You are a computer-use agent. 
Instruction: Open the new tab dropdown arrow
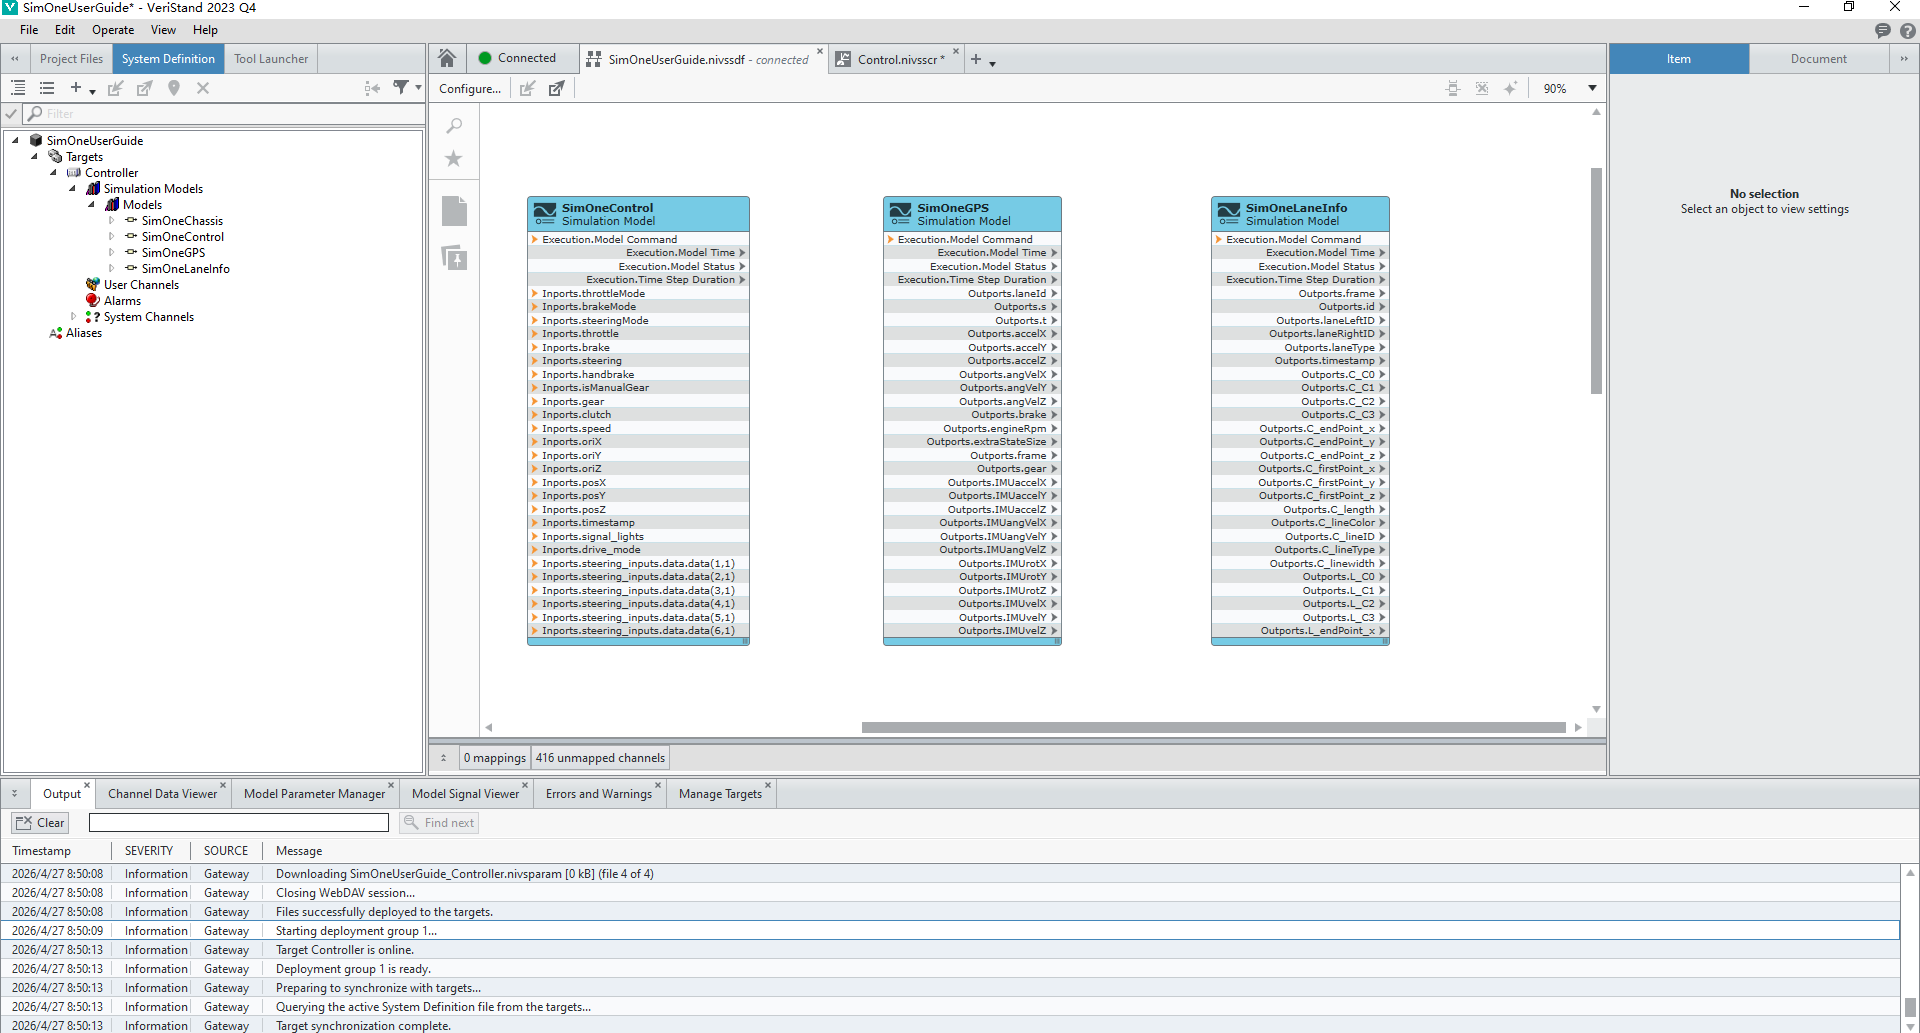[x=992, y=64]
